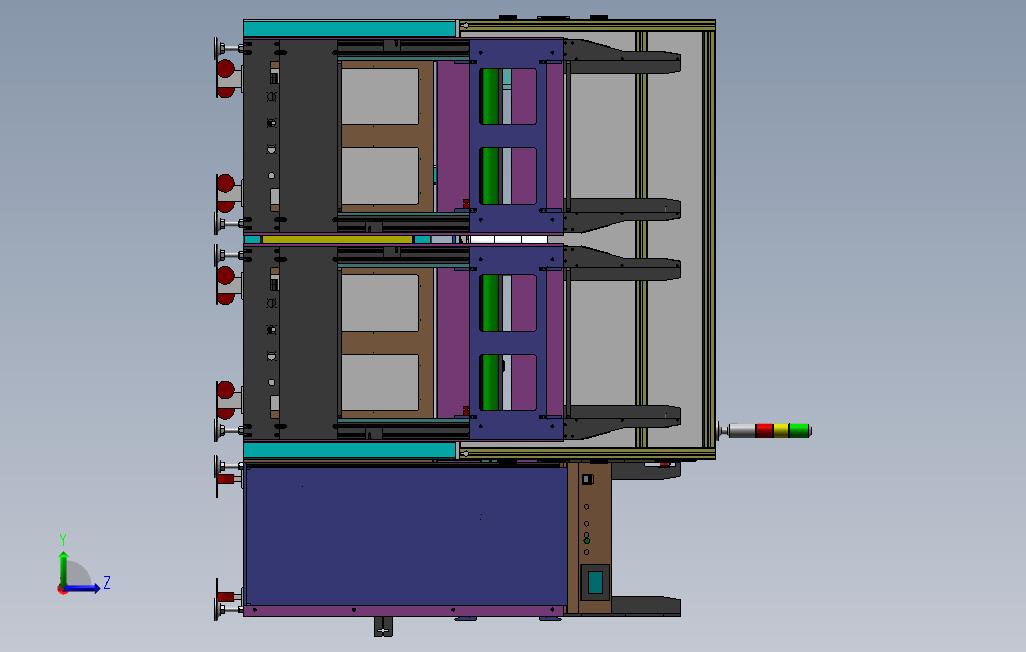Pick the square switch atop the brown control panel
Viewport: 1026px width, 652px height.
pyautogui.click(x=588, y=480)
